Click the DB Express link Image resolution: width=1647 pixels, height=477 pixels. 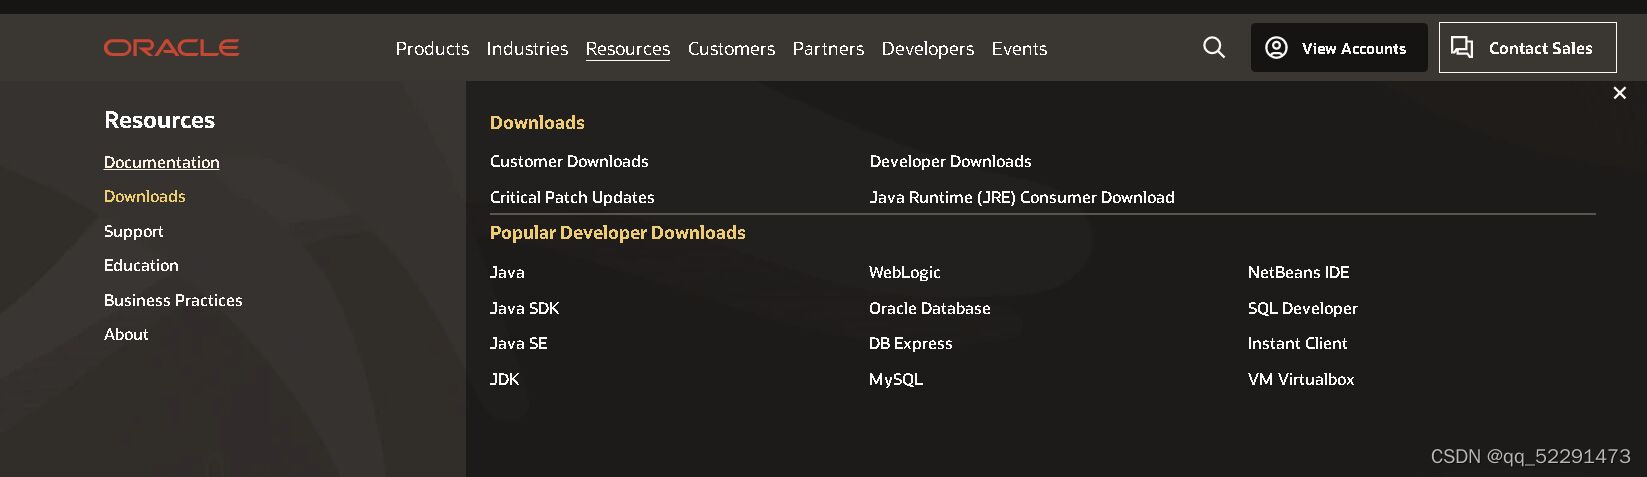[911, 343]
